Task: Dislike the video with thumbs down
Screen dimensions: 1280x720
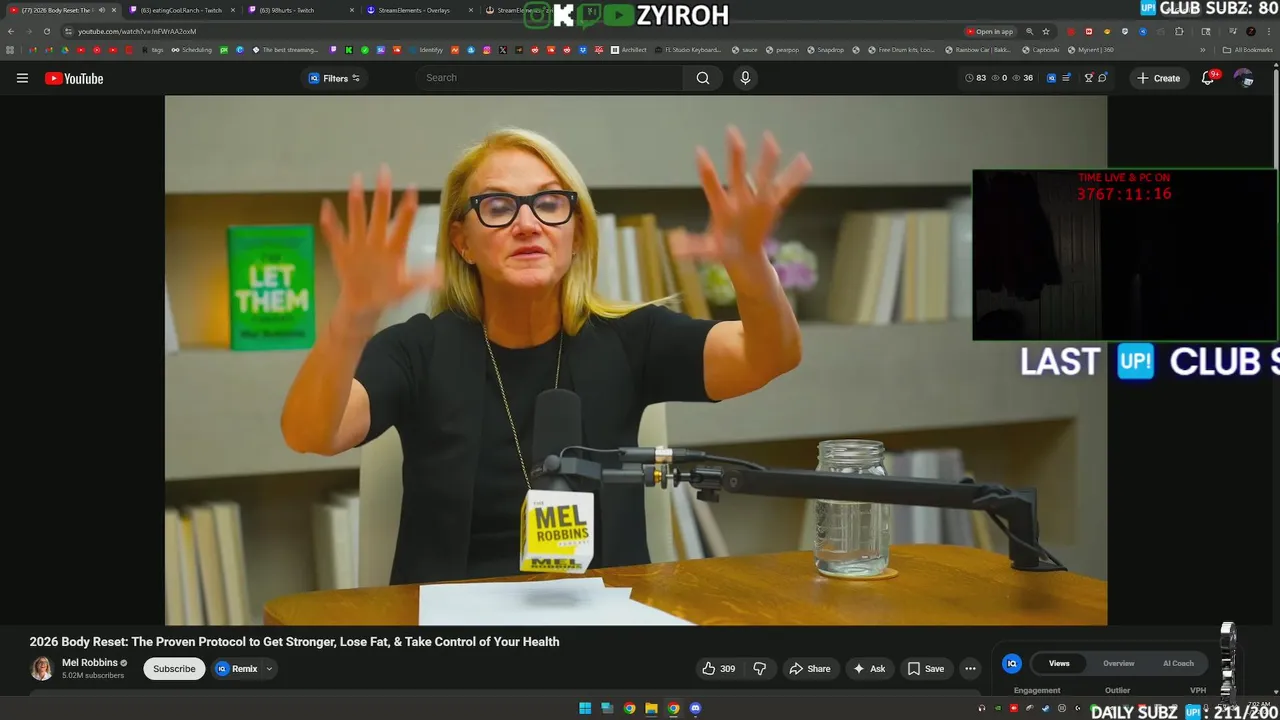Action: click(x=760, y=669)
